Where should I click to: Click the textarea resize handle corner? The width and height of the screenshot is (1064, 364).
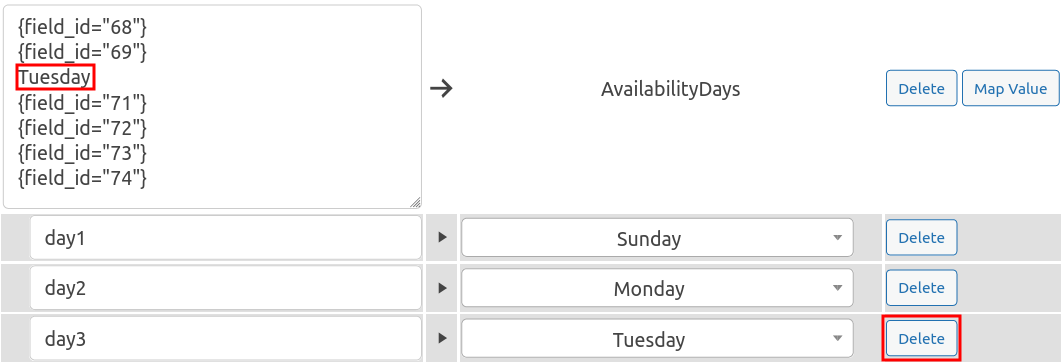[x=415, y=202]
